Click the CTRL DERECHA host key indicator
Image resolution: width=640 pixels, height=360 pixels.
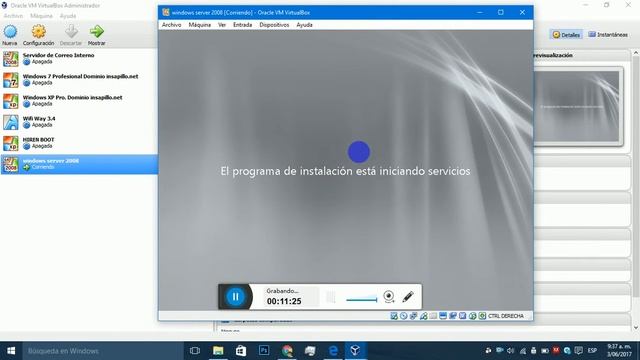click(x=506, y=316)
